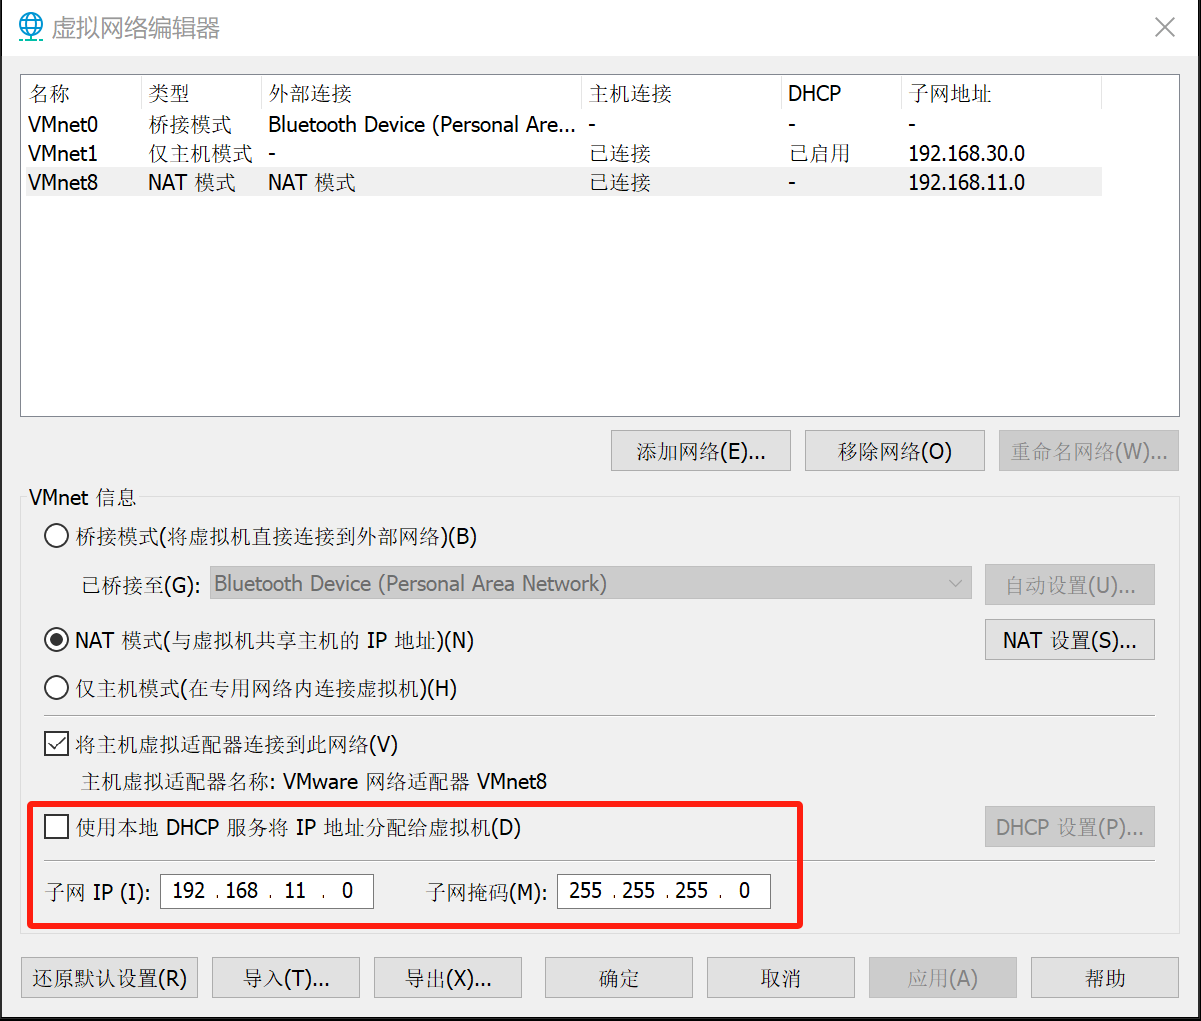The image size is (1201, 1021).
Task: Select the VMnet8 NAT network
Action: [300, 182]
